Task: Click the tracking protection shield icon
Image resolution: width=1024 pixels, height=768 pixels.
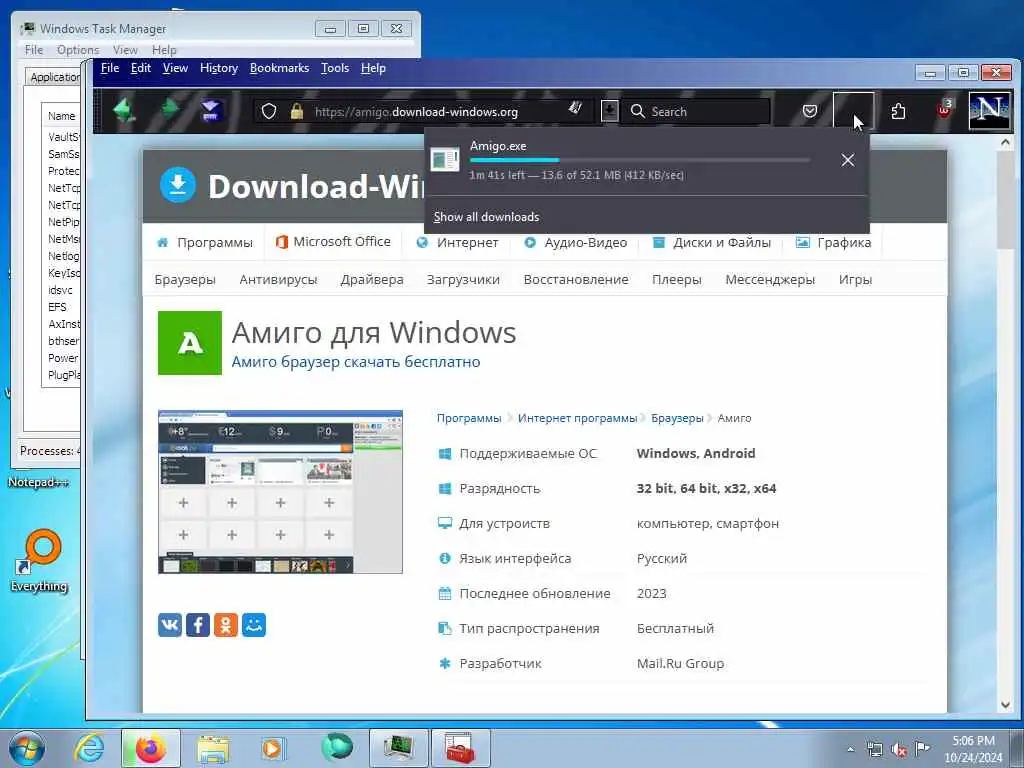Action: coord(268,111)
